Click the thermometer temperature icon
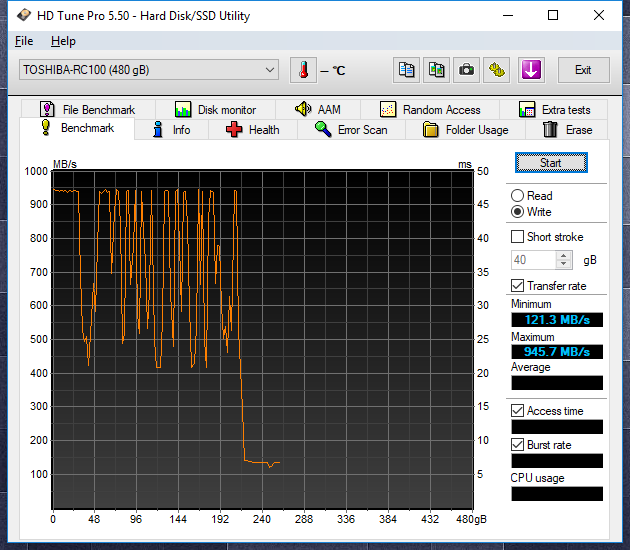Image resolution: width=630 pixels, height=550 pixels. 303,70
